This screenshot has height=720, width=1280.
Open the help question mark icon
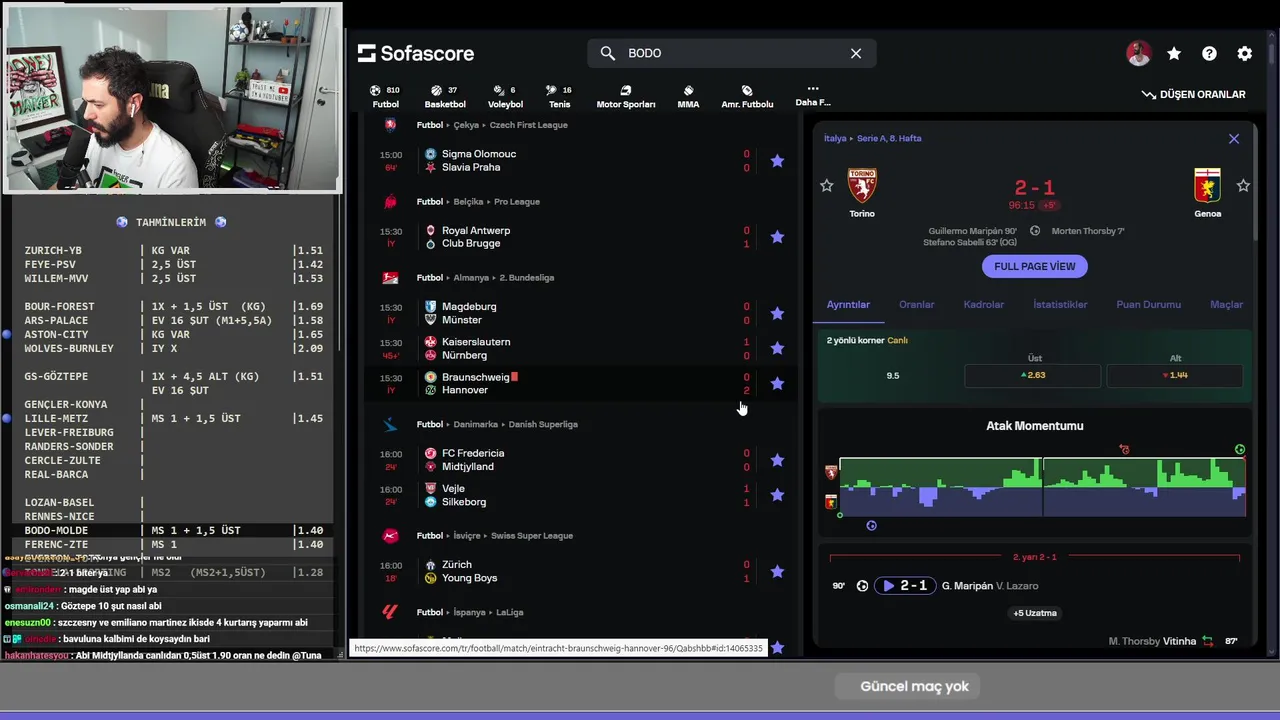1209,54
